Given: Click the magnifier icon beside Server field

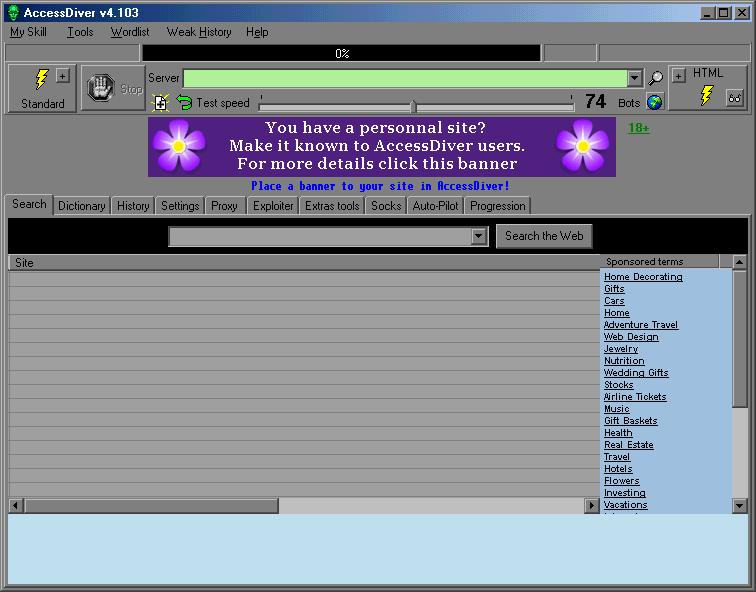Looking at the screenshot, I should 655,78.
